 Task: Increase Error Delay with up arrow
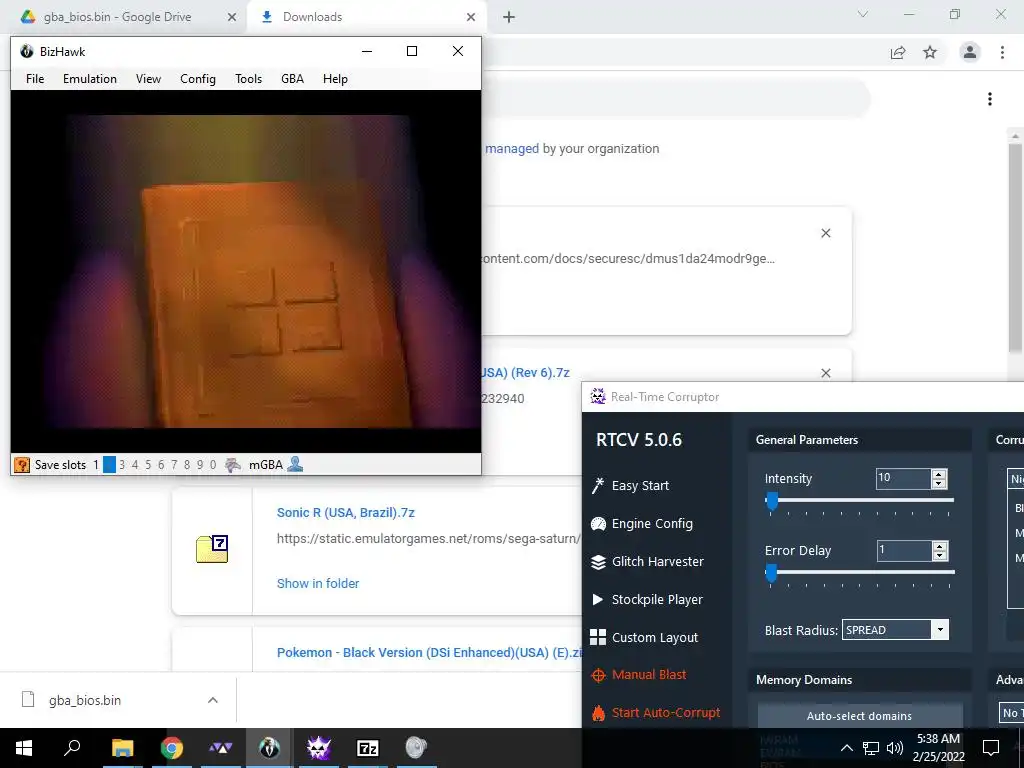coord(940,546)
